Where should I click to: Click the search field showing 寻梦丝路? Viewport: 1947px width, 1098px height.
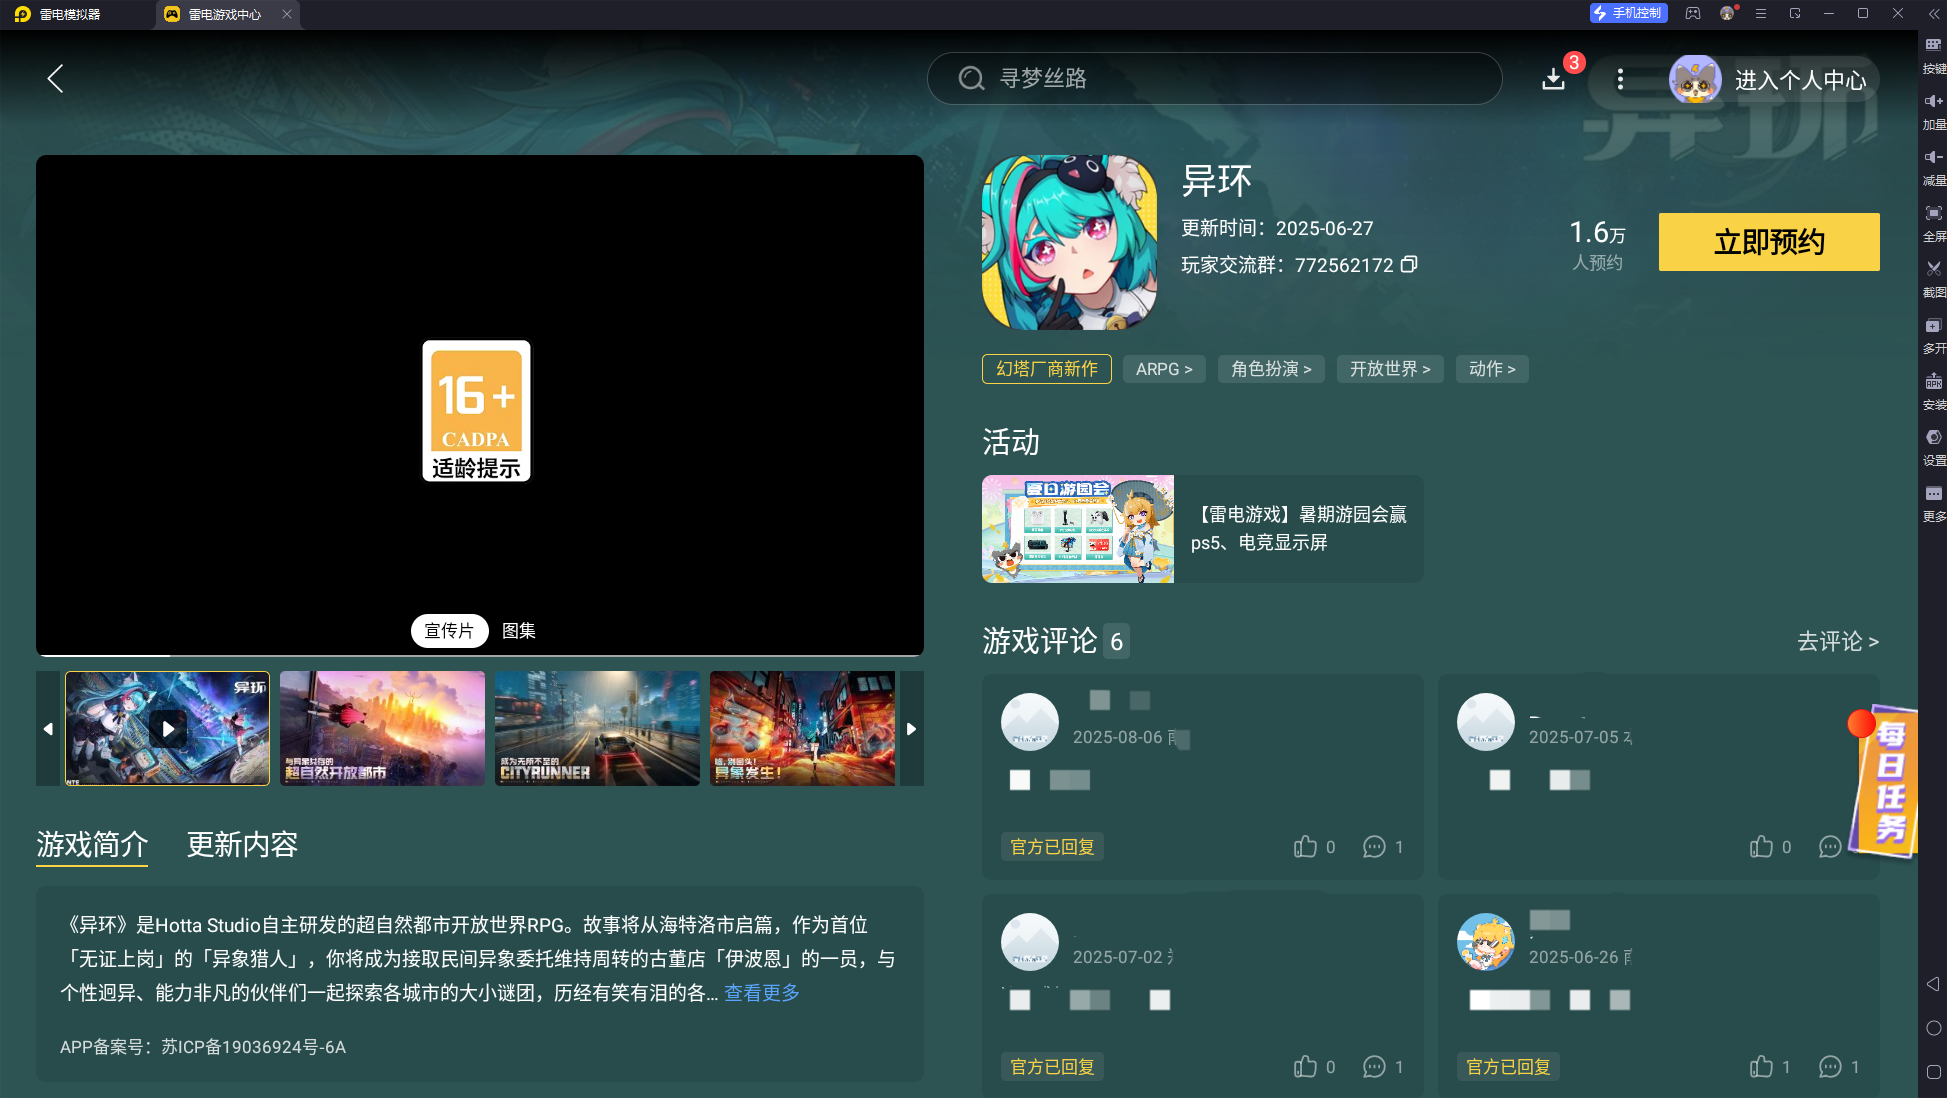click(x=1214, y=79)
